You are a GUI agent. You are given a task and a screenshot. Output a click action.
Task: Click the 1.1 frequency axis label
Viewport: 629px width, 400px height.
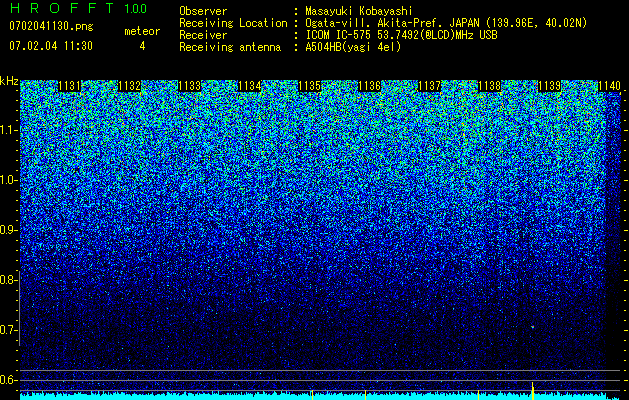point(9,130)
